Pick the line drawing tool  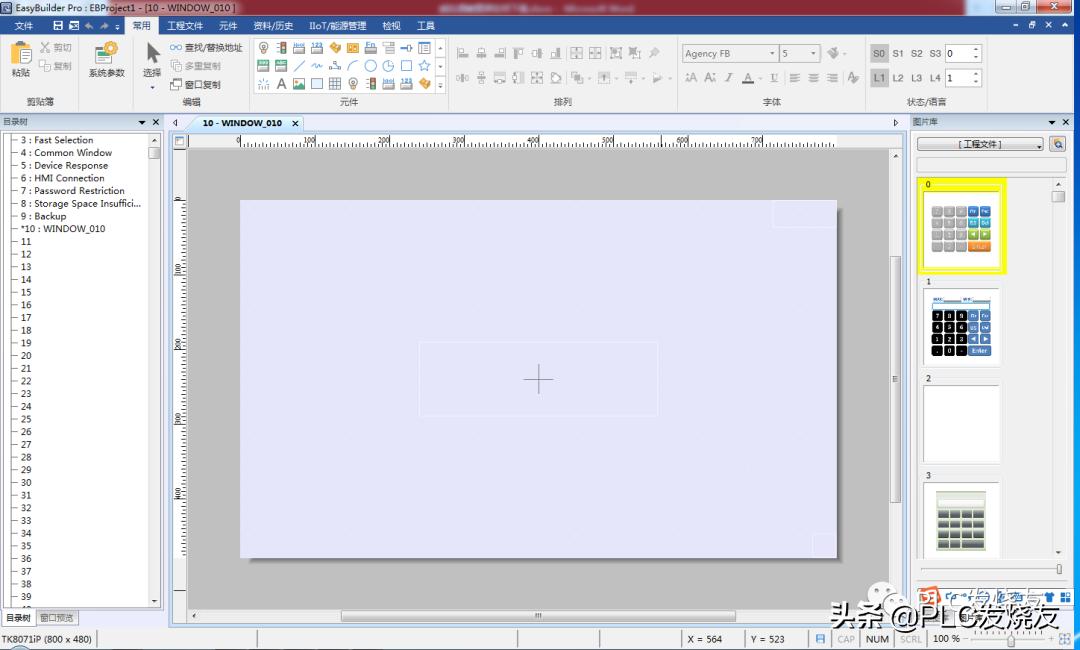(299, 66)
